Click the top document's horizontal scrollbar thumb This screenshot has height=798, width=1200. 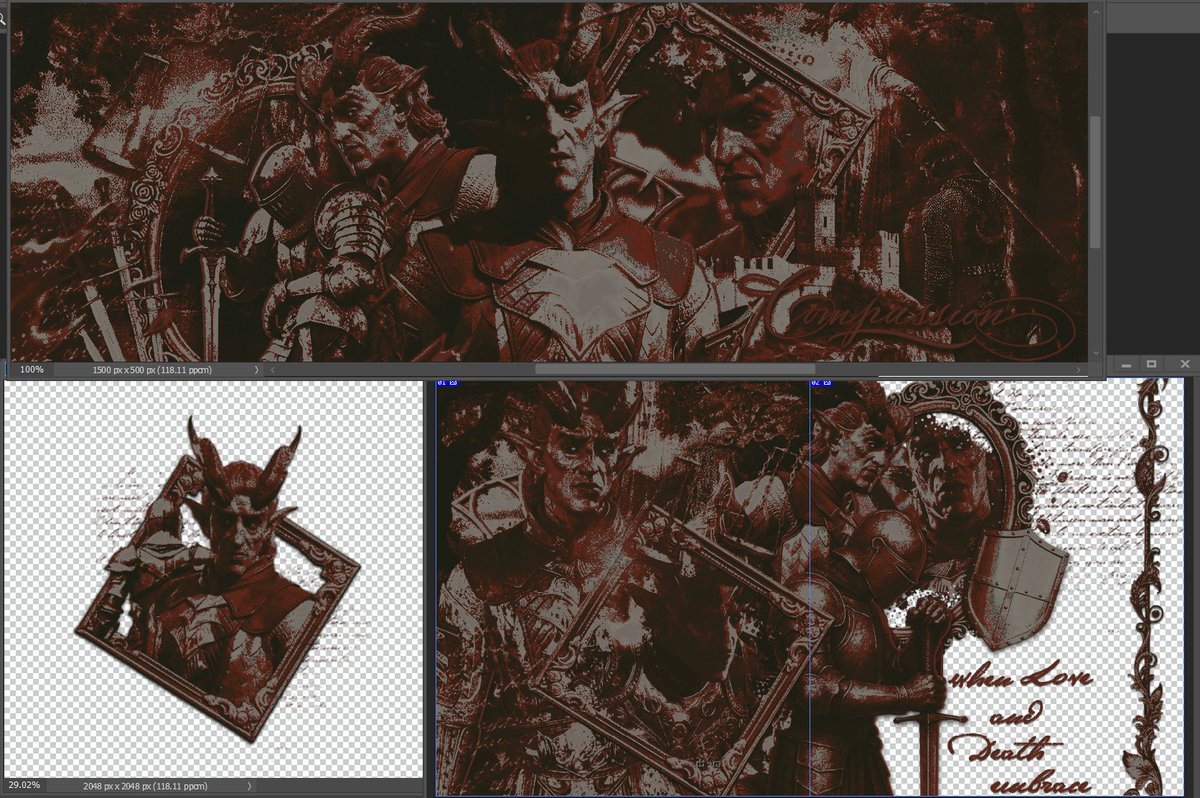point(675,369)
